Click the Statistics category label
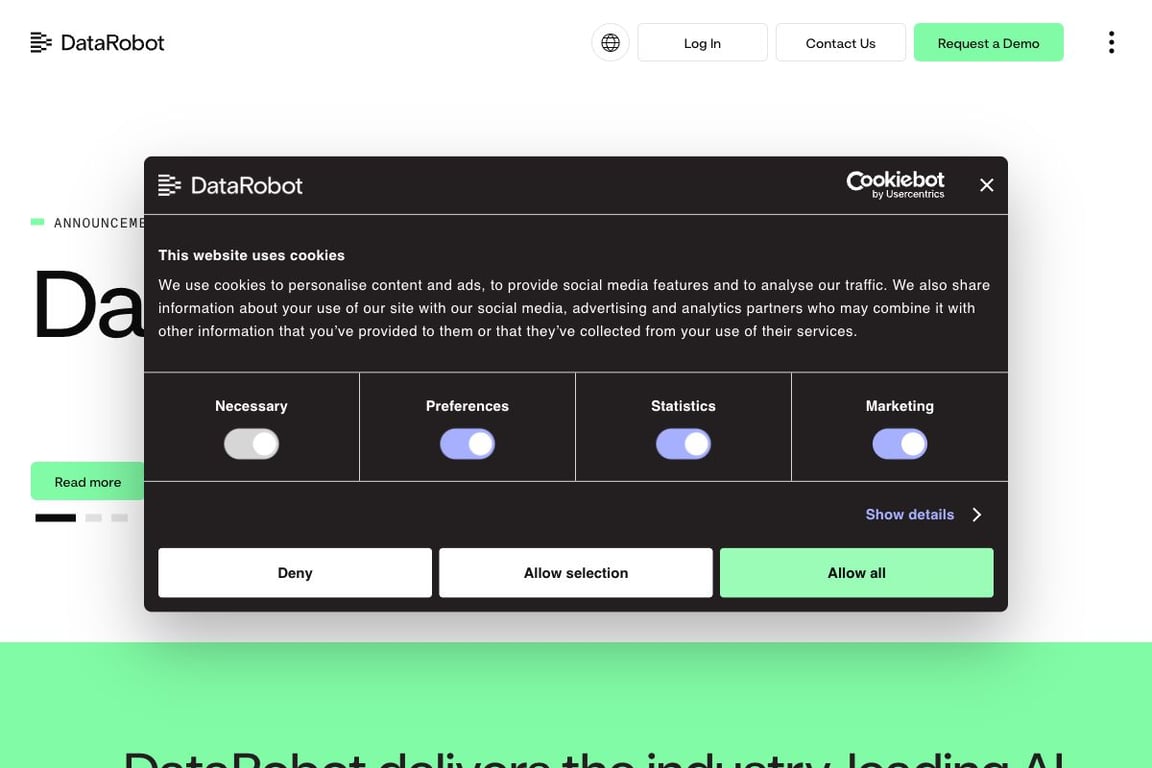1152x768 pixels. pos(683,406)
